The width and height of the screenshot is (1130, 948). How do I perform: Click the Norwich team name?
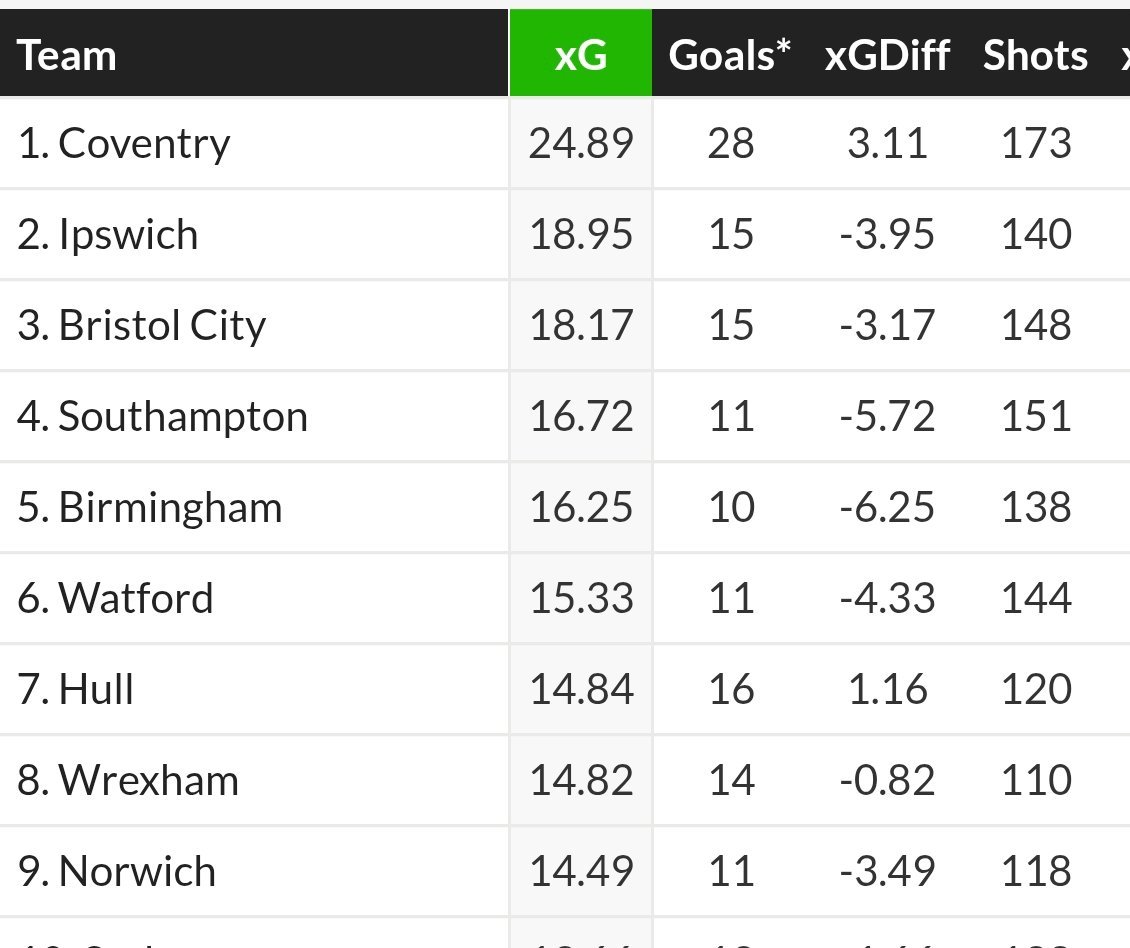(137, 872)
